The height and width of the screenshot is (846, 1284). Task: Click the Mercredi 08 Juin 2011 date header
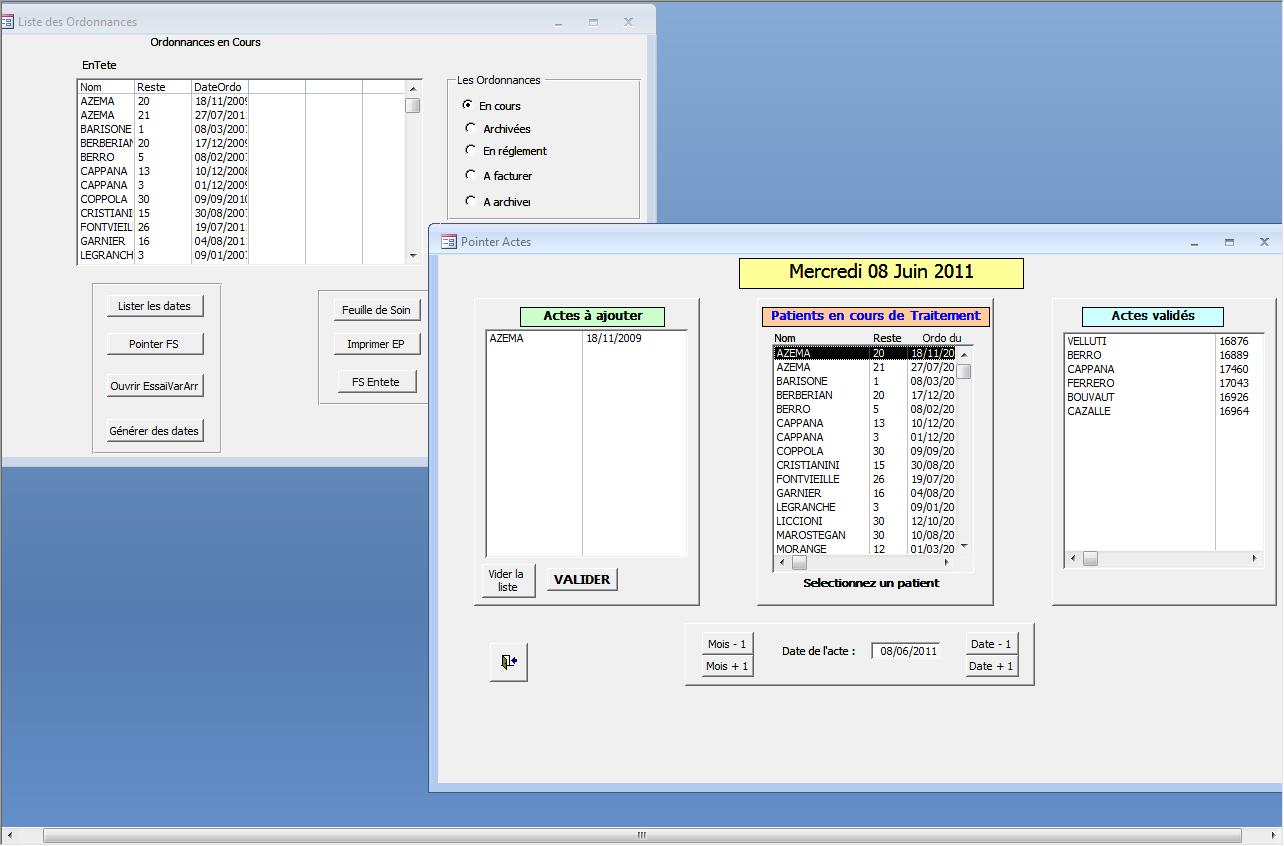tap(881, 272)
